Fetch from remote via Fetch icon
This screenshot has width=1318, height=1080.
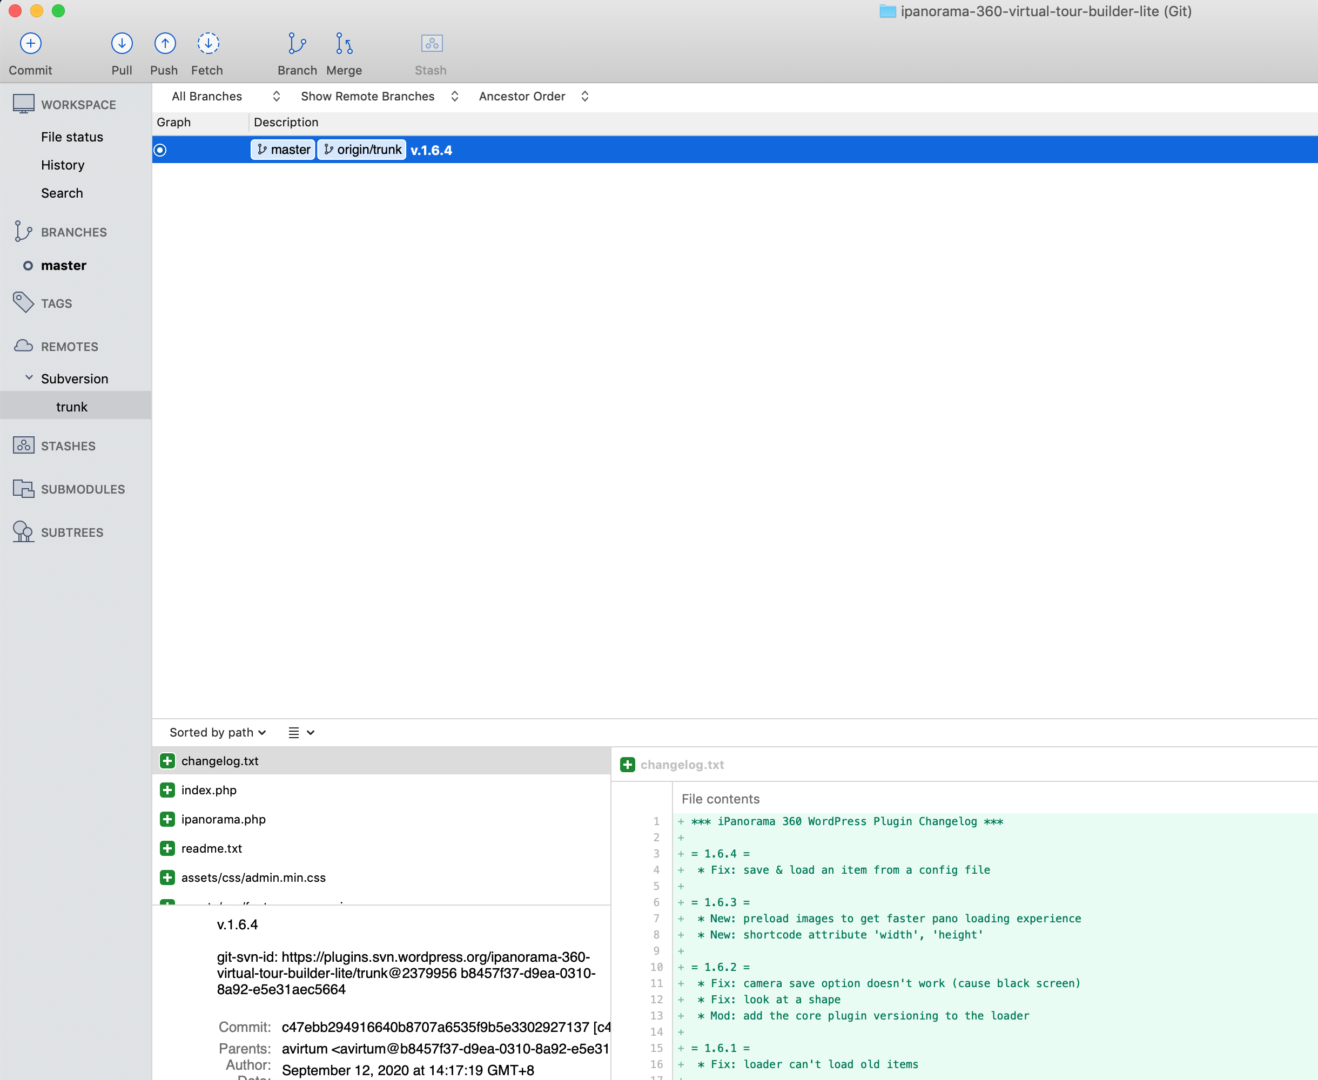click(208, 43)
